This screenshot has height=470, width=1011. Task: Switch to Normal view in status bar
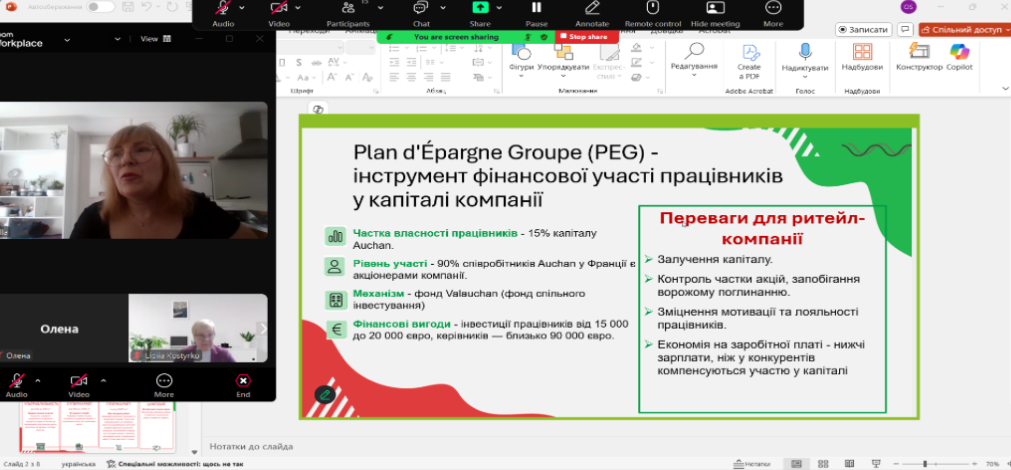[796, 464]
